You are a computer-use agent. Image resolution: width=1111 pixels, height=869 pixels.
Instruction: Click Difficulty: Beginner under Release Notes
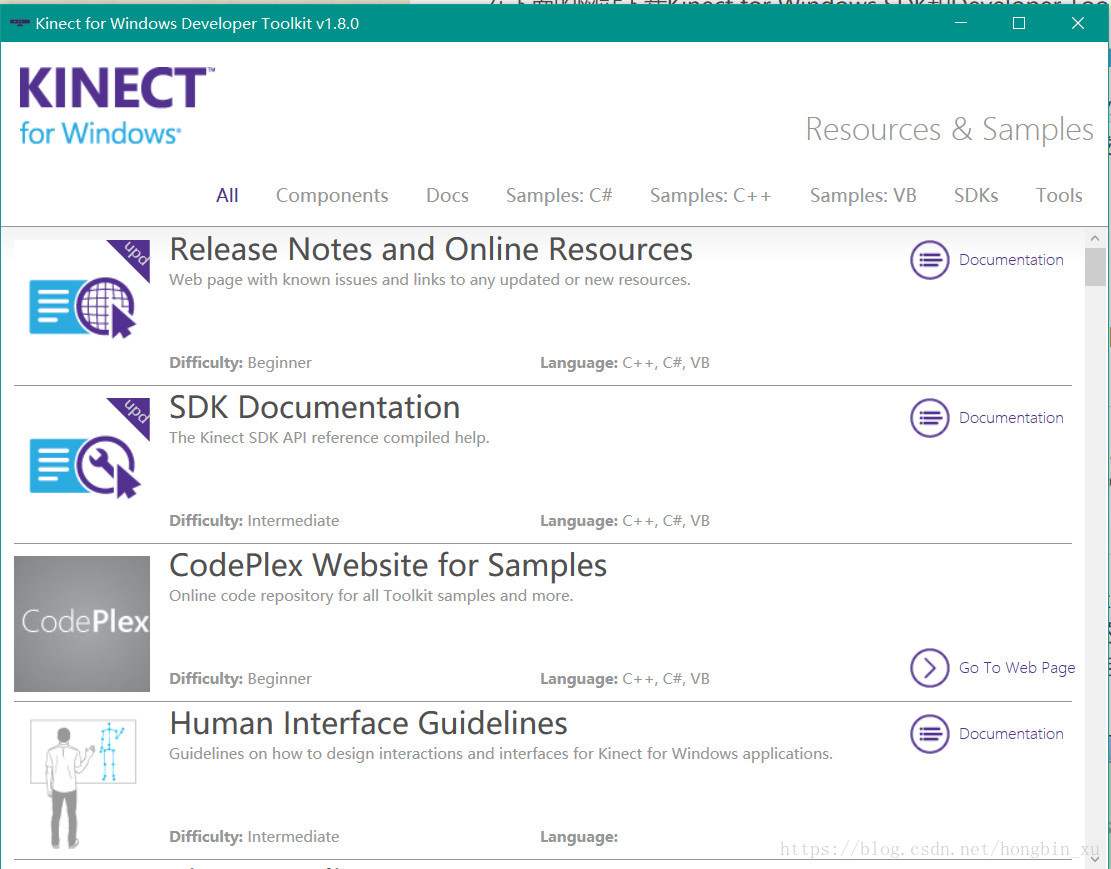pyautogui.click(x=240, y=363)
